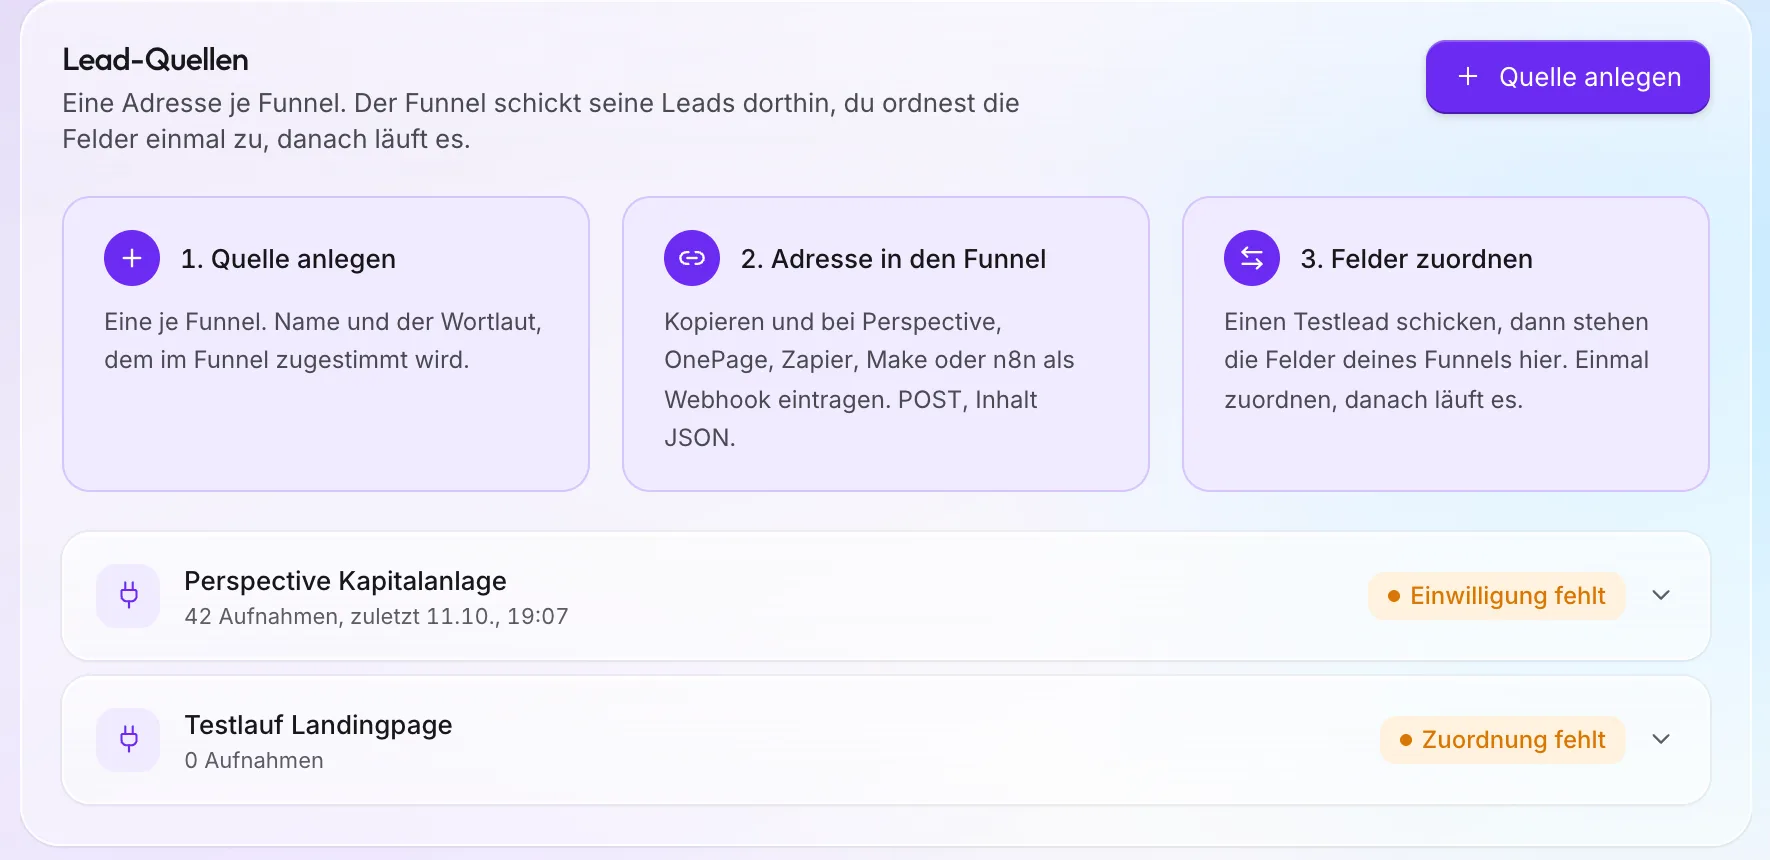Screen dimensions: 1770x860
Task: Select the "Perspective Kapitalanlage" source name
Action: tap(345, 581)
